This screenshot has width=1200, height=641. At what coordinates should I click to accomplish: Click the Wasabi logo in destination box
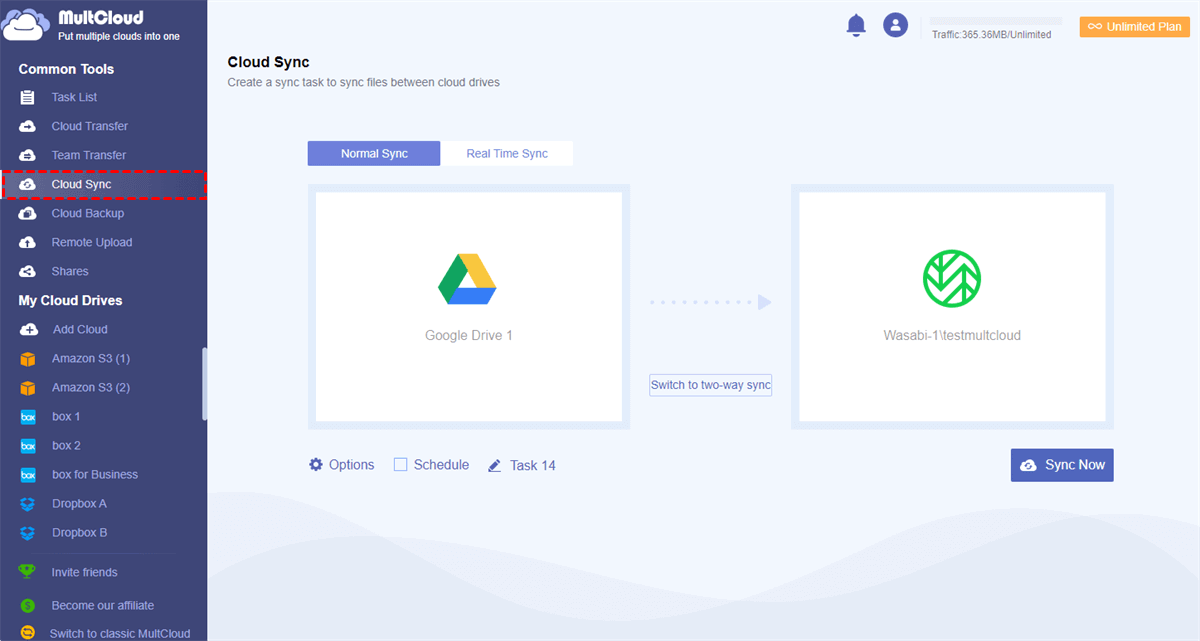952,278
